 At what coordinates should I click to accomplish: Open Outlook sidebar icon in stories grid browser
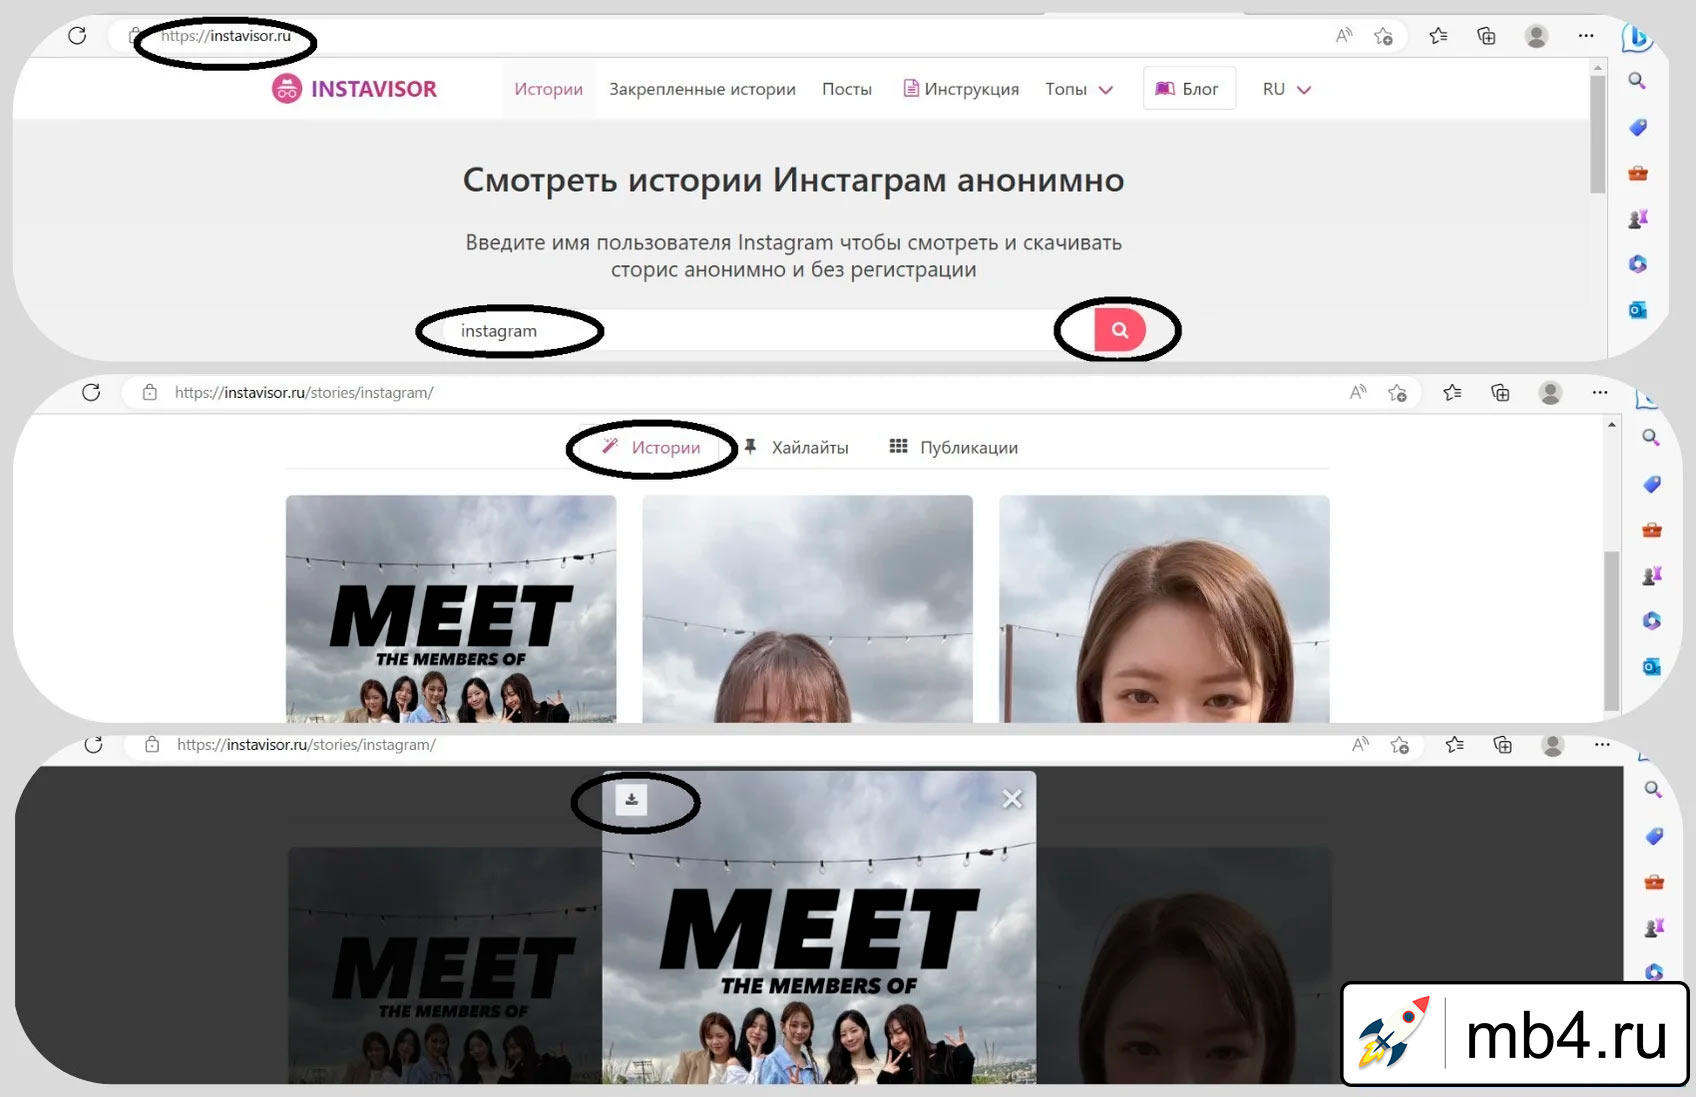coord(1651,666)
